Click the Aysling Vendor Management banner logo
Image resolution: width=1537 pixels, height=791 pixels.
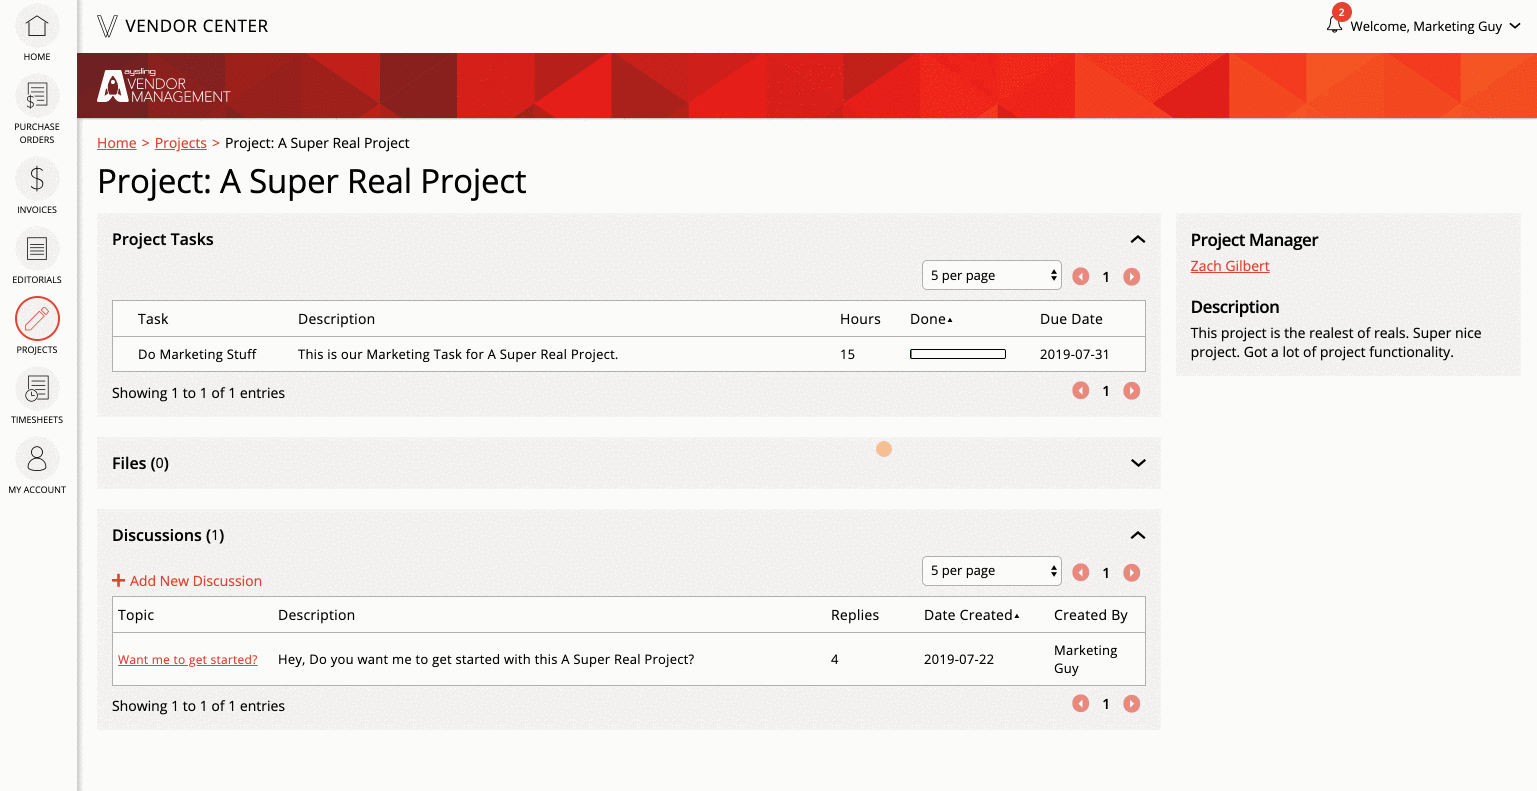point(164,86)
